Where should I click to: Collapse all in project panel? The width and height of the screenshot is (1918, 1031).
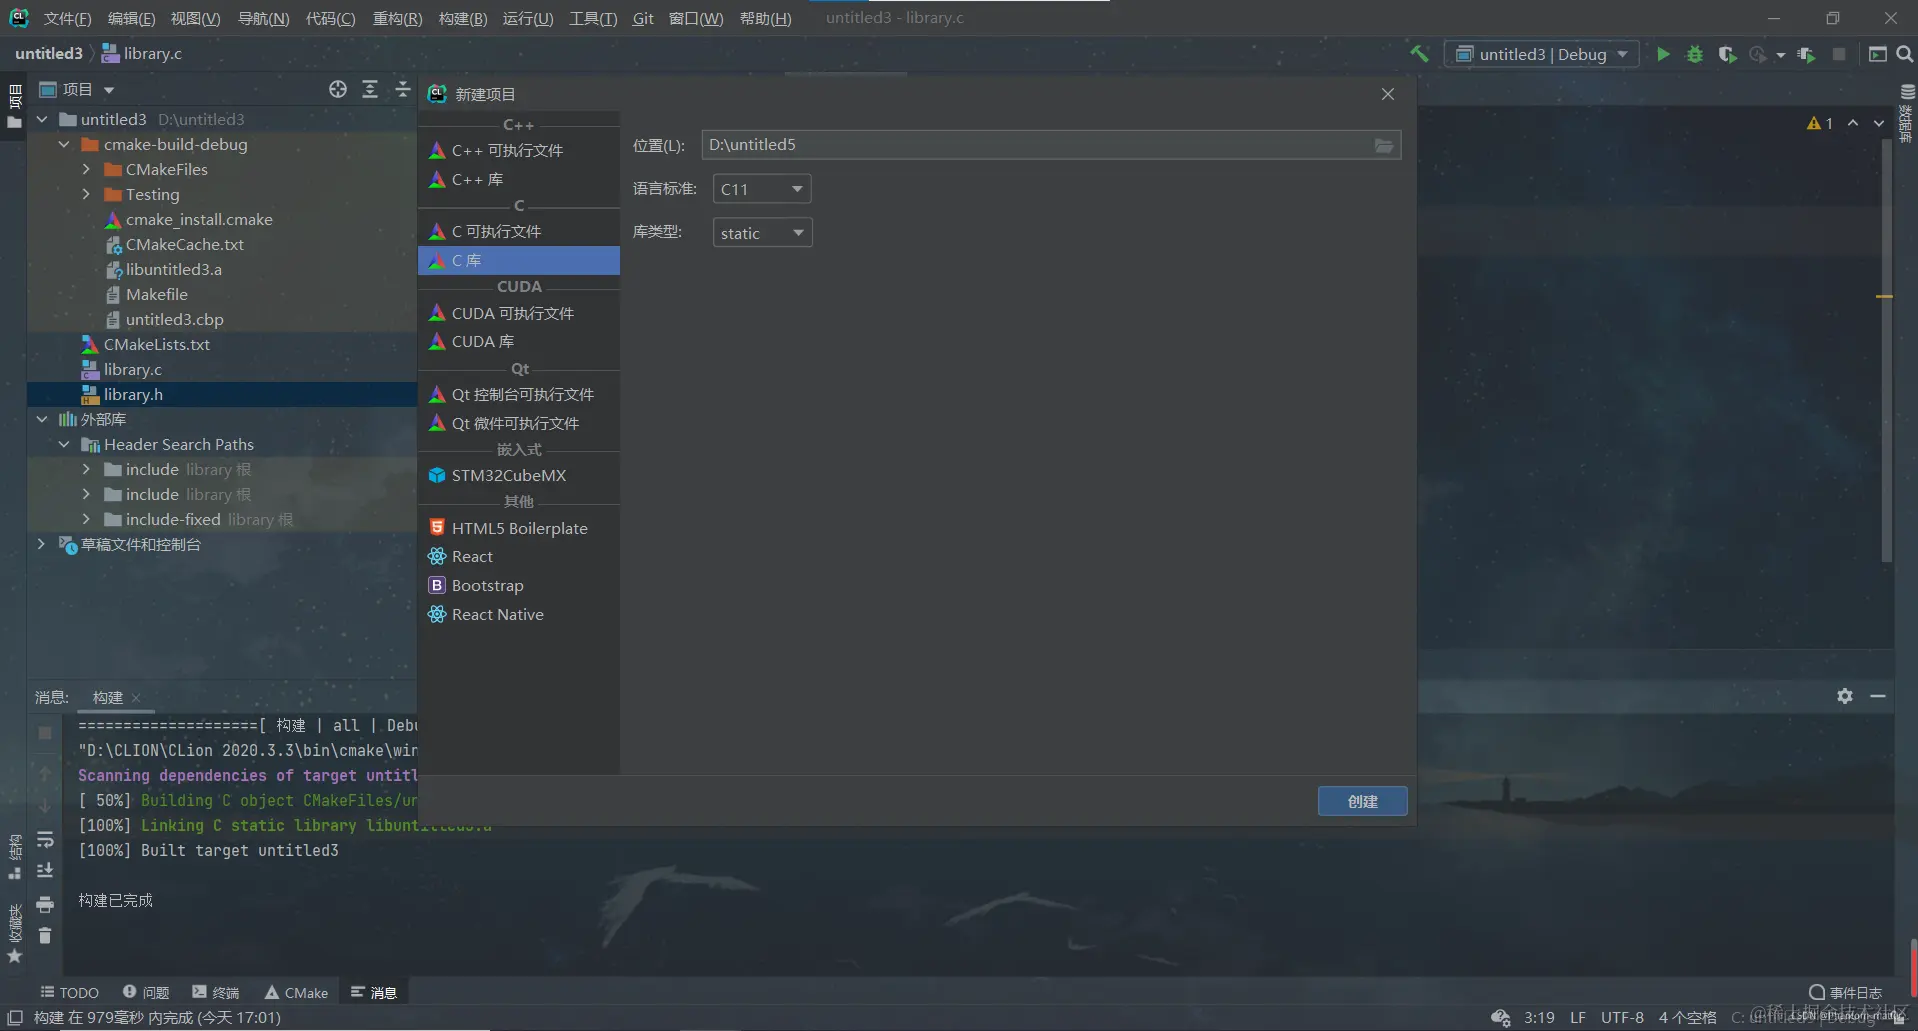tap(402, 89)
